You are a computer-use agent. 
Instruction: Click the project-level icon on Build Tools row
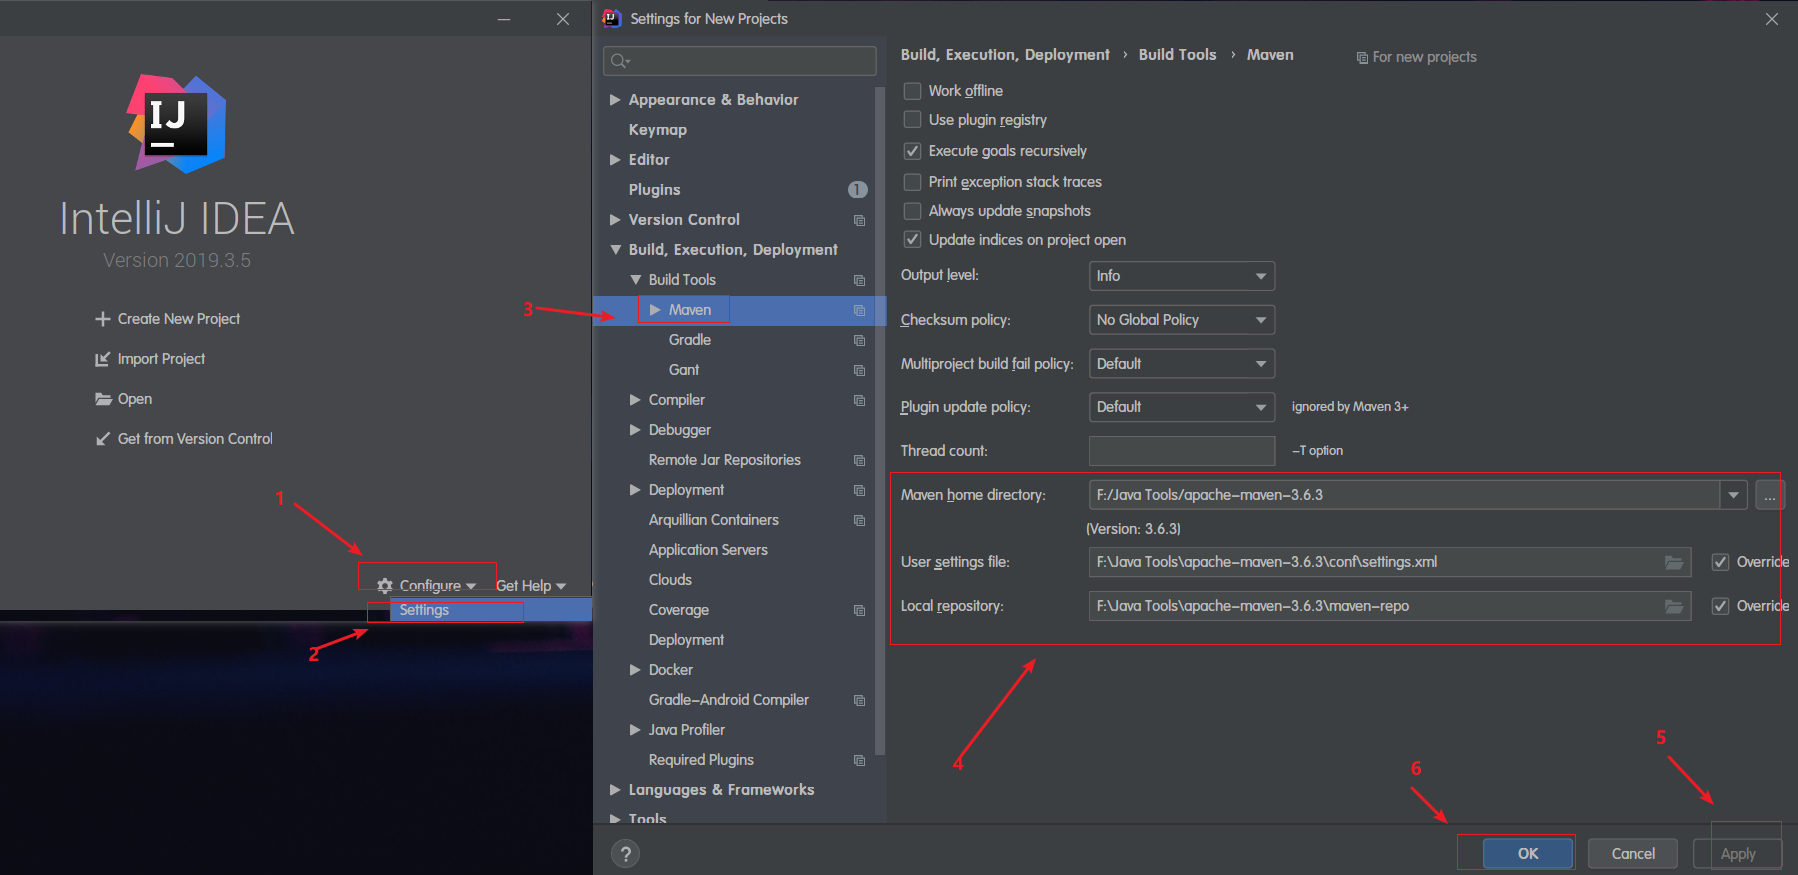point(859,280)
